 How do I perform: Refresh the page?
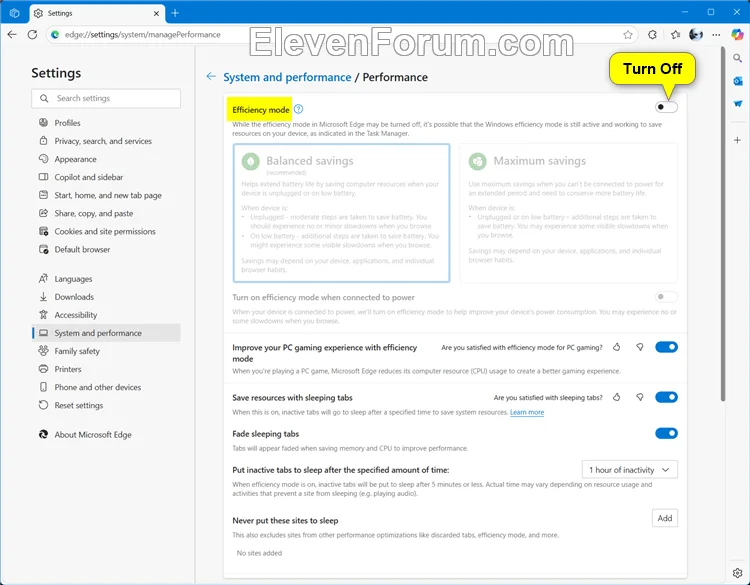[x=33, y=34]
